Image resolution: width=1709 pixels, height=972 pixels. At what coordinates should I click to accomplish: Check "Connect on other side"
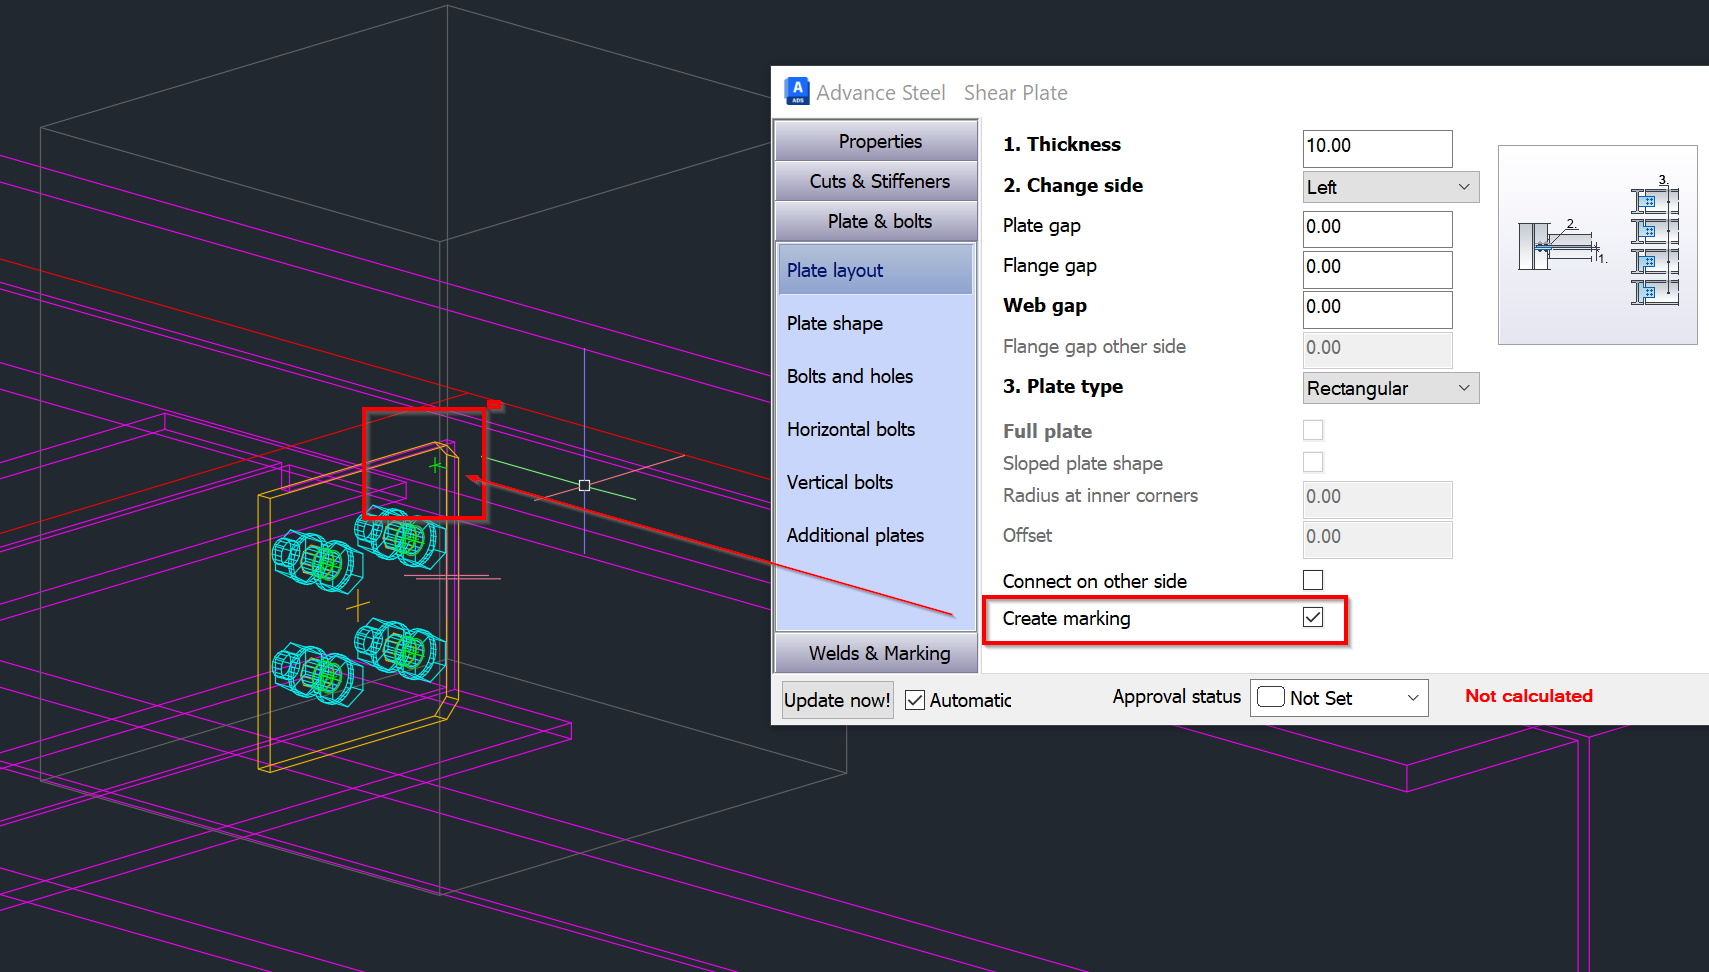click(x=1312, y=579)
